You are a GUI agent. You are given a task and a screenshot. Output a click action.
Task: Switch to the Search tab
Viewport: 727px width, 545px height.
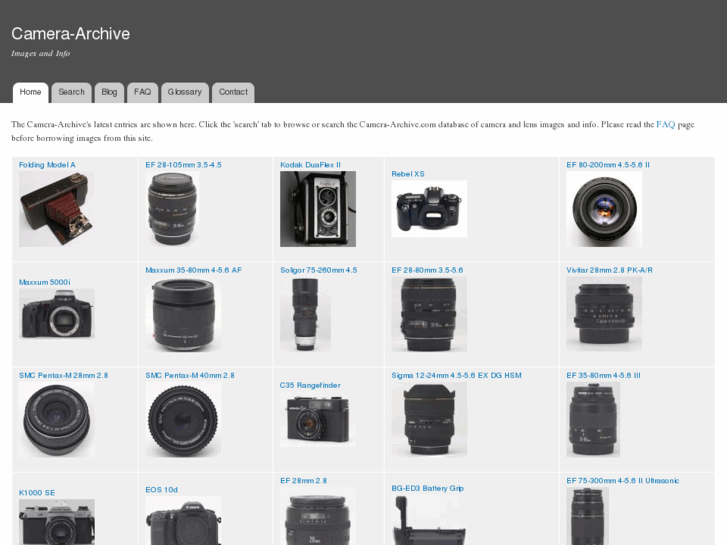(x=71, y=92)
